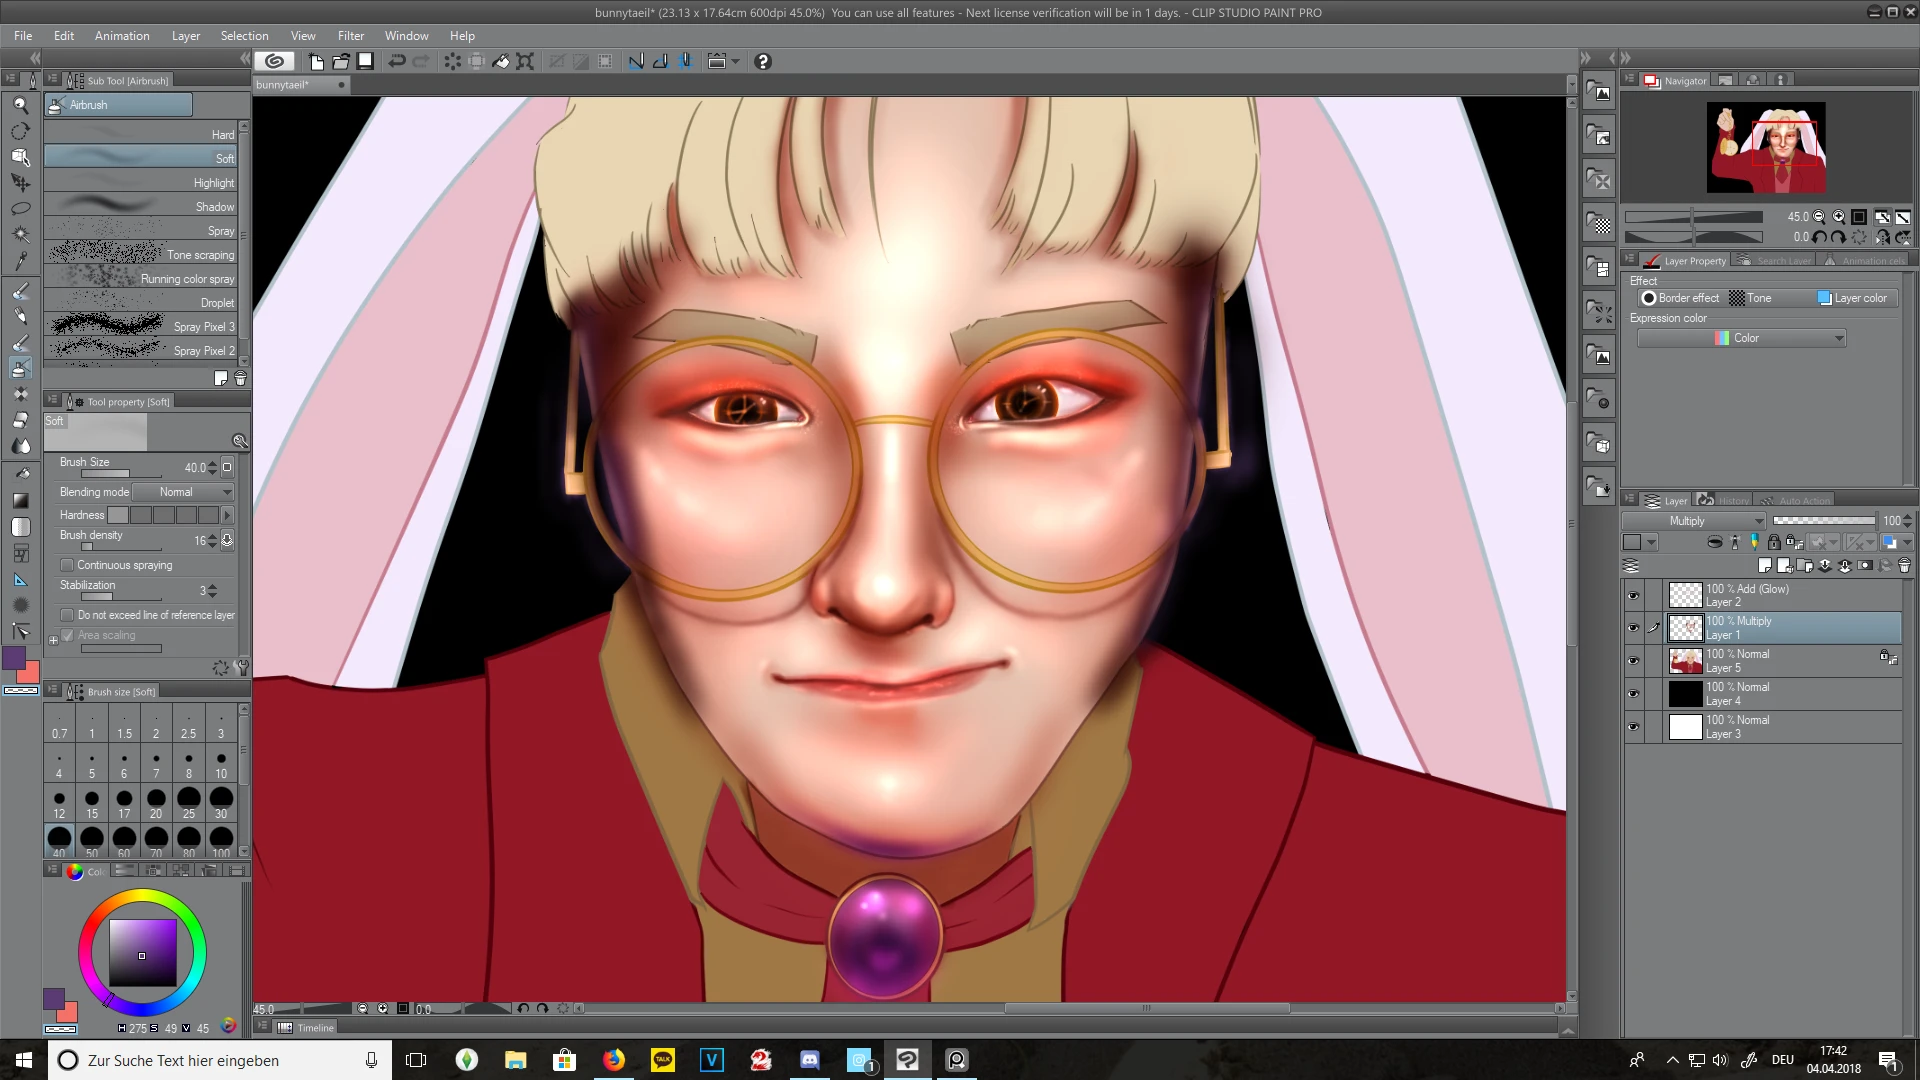Select the Highlight airbrush sub tool
The image size is (1920, 1080).
pyautogui.click(x=141, y=182)
